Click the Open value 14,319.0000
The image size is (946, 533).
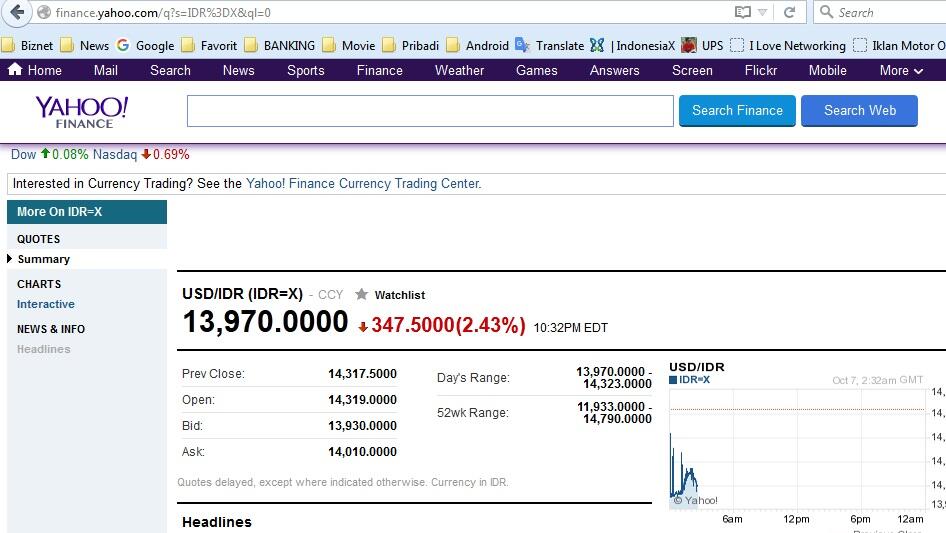point(362,400)
